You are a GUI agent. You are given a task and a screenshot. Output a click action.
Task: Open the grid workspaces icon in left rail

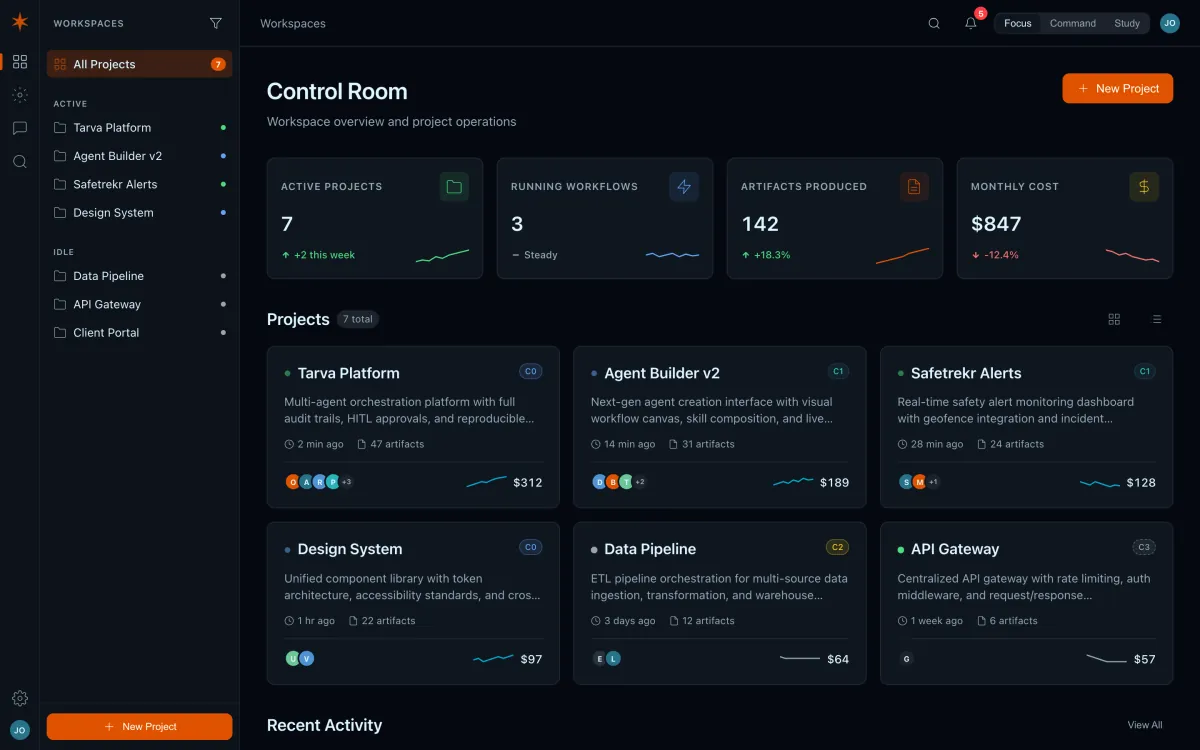(19, 62)
